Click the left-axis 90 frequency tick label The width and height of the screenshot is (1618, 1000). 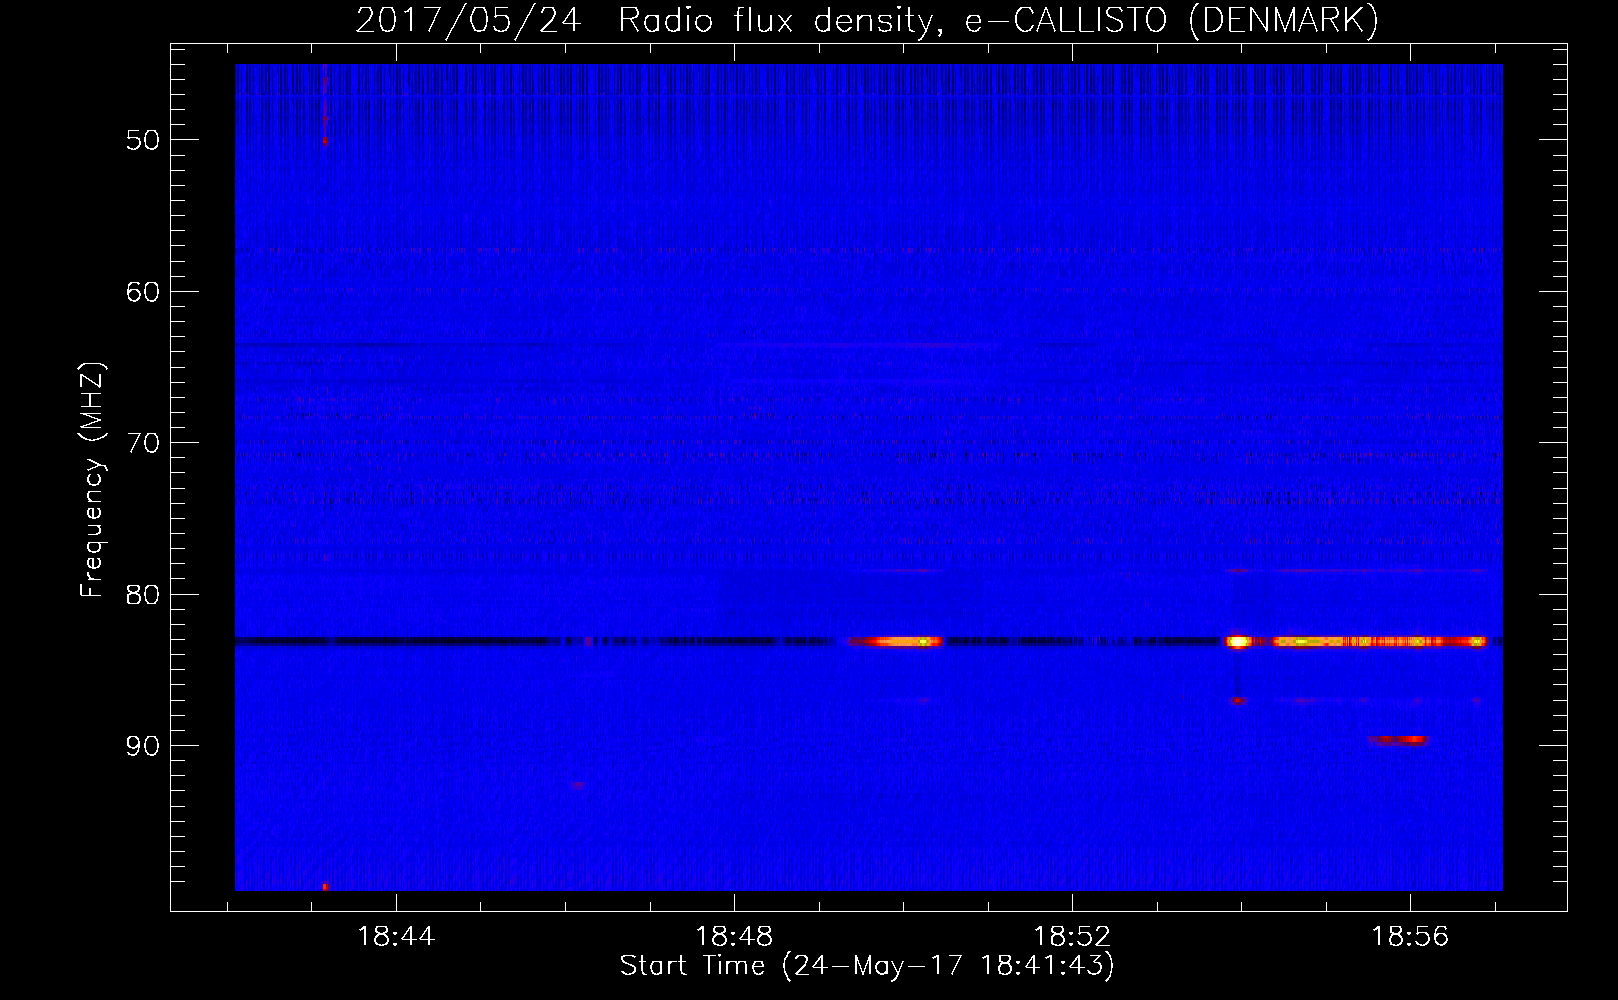tap(143, 746)
